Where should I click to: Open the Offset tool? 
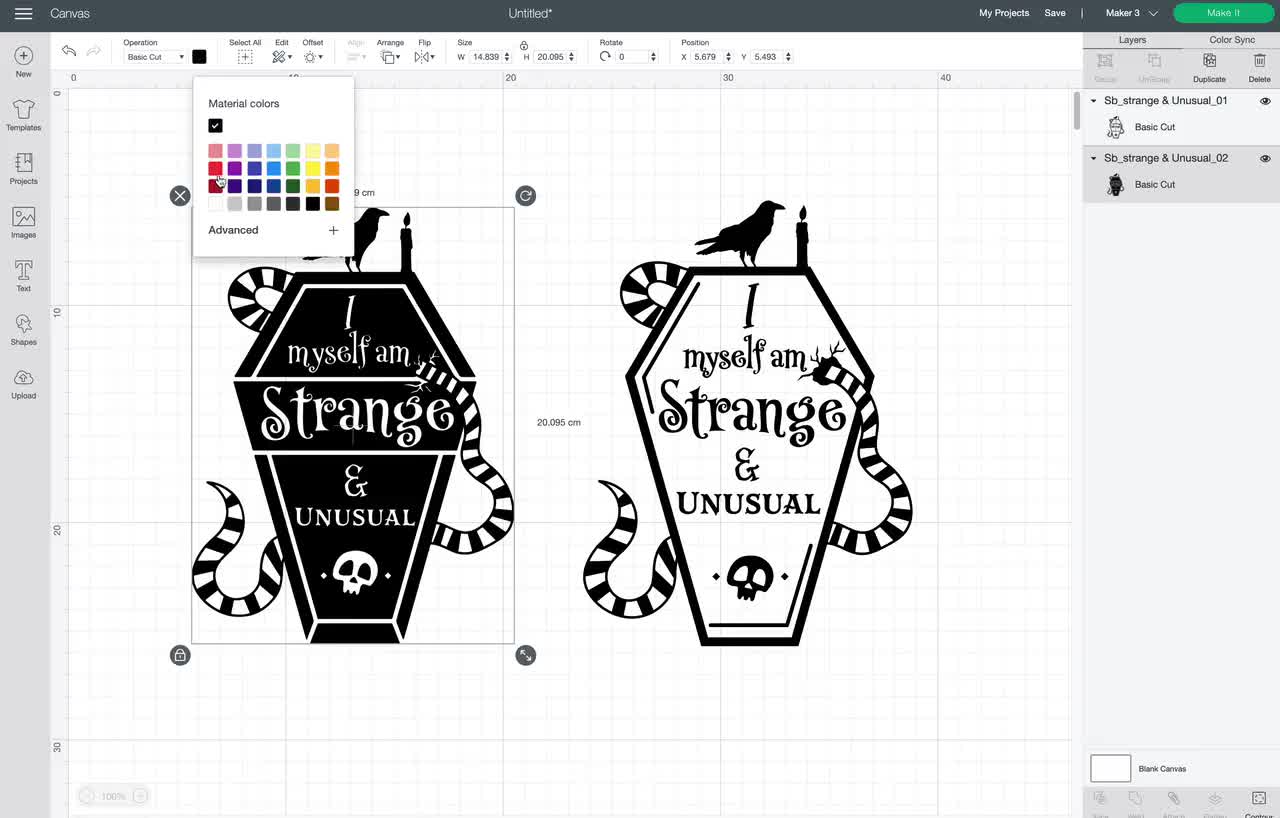[312, 57]
